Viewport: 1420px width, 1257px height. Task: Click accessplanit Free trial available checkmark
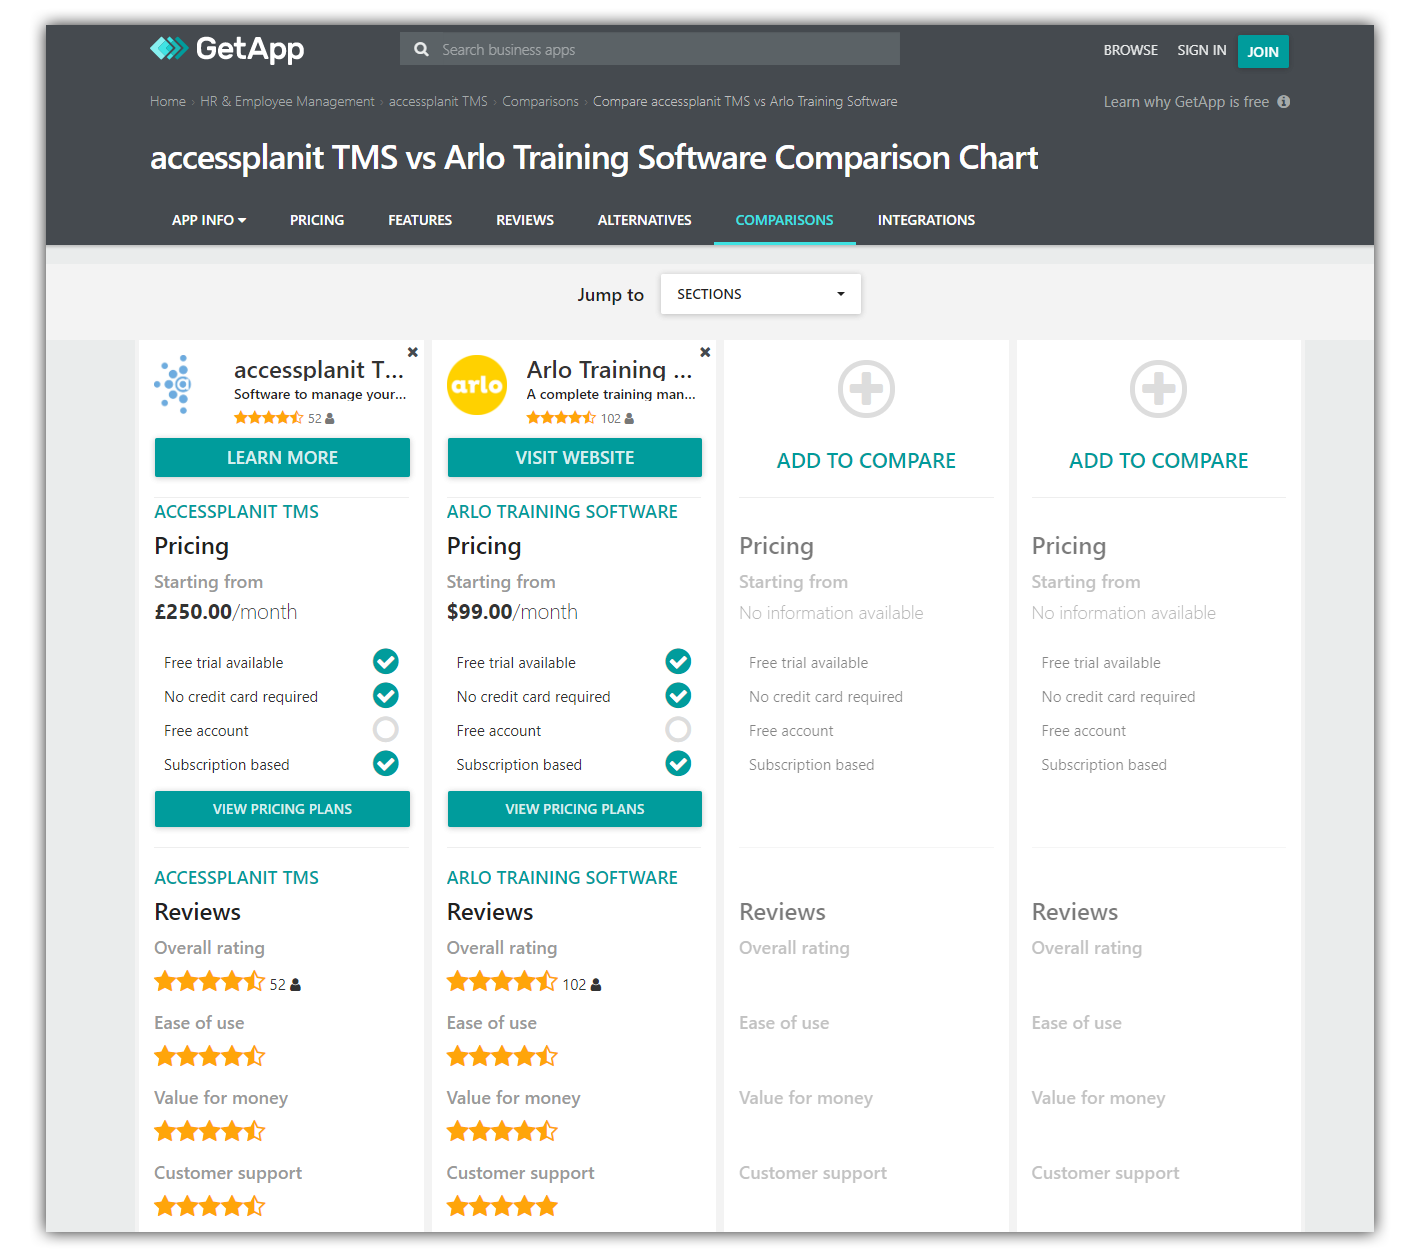click(x=385, y=662)
